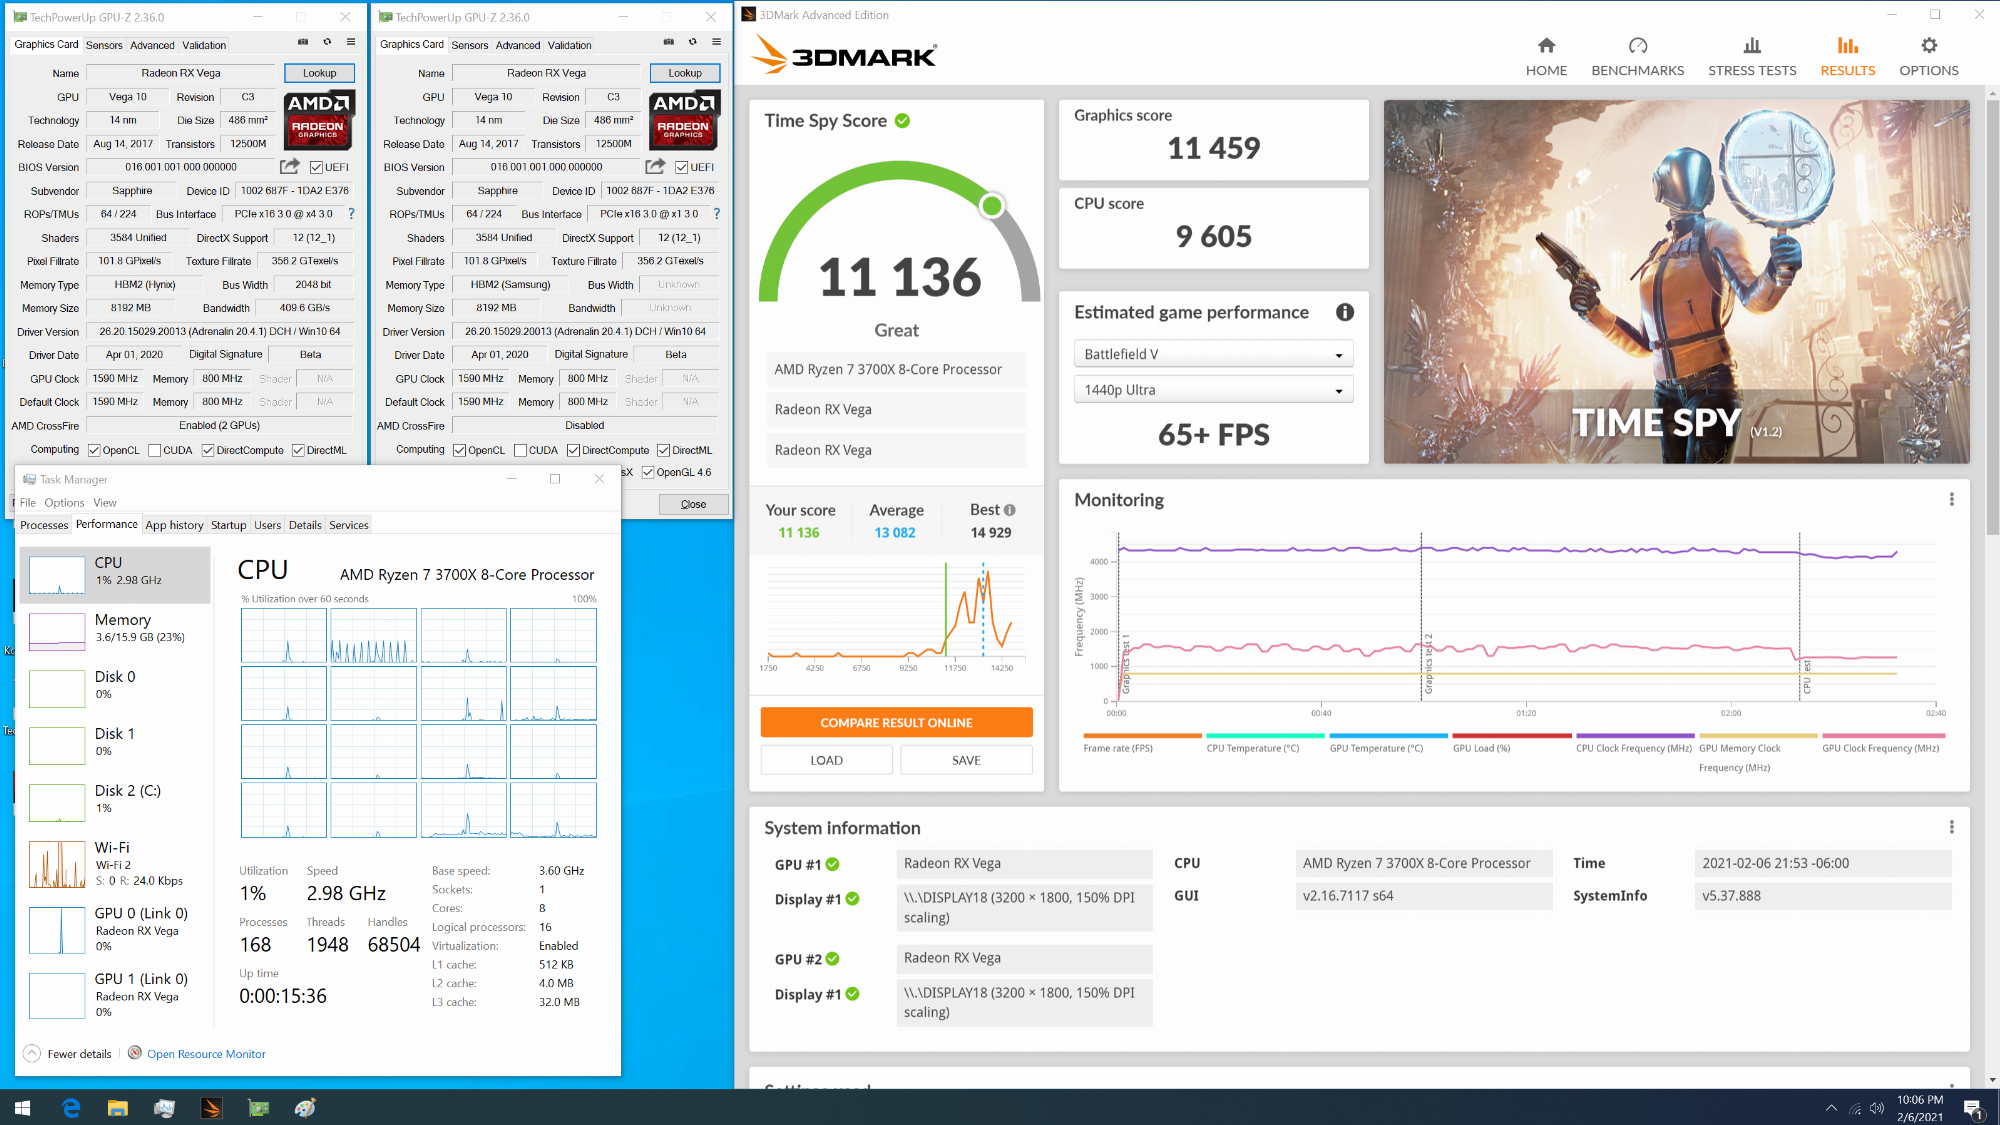Open 3DMark Home icon
2000x1125 pixels.
1546,46
